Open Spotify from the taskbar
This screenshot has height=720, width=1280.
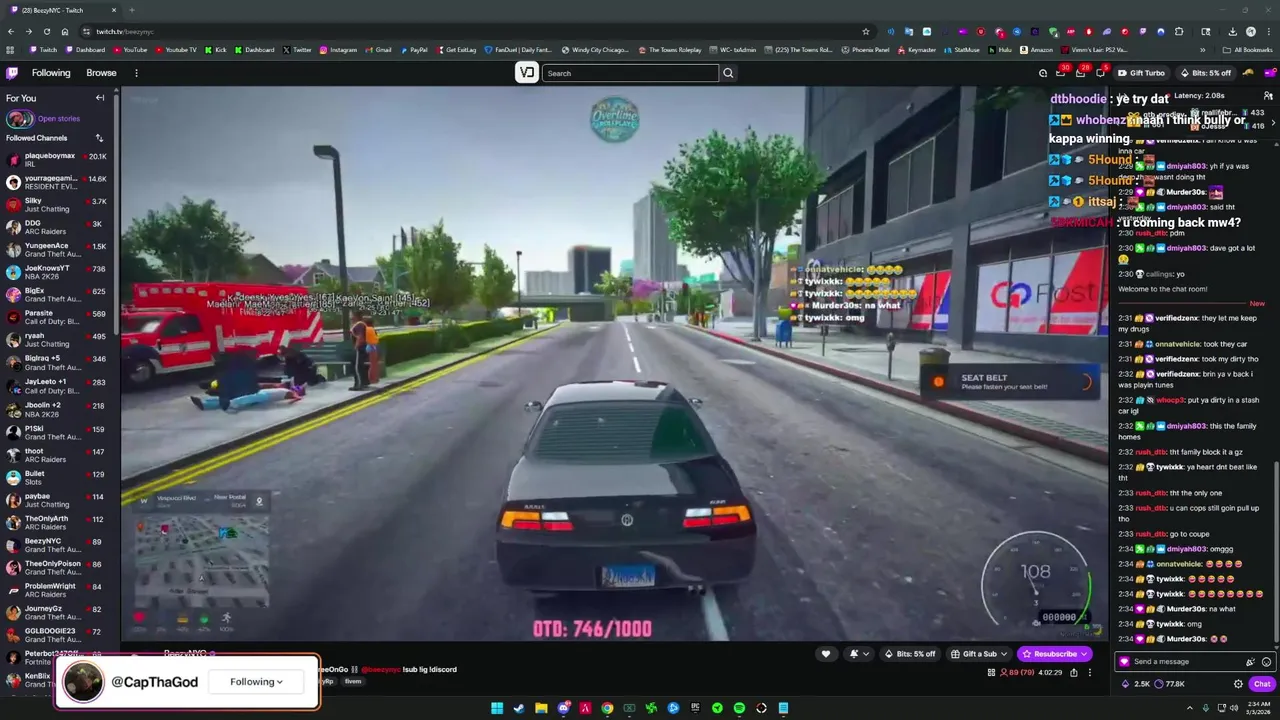pyautogui.click(x=739, y=708)
